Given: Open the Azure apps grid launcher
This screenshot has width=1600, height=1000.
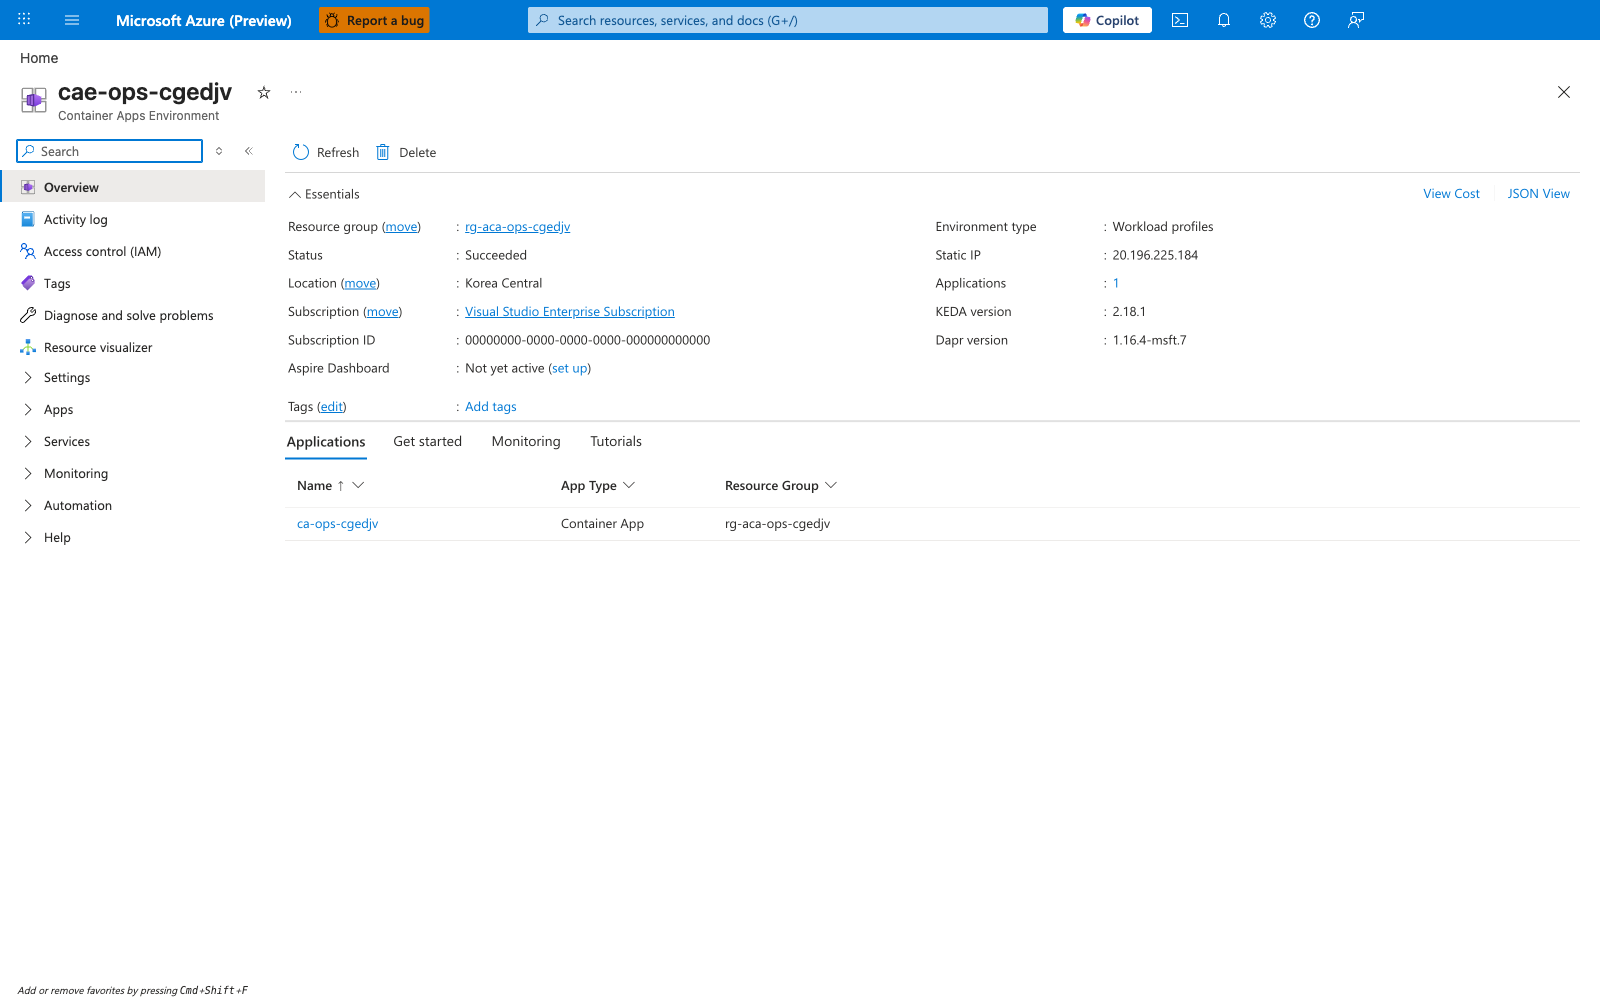Looking at the screenshot, I should click(x=24, y=20).
